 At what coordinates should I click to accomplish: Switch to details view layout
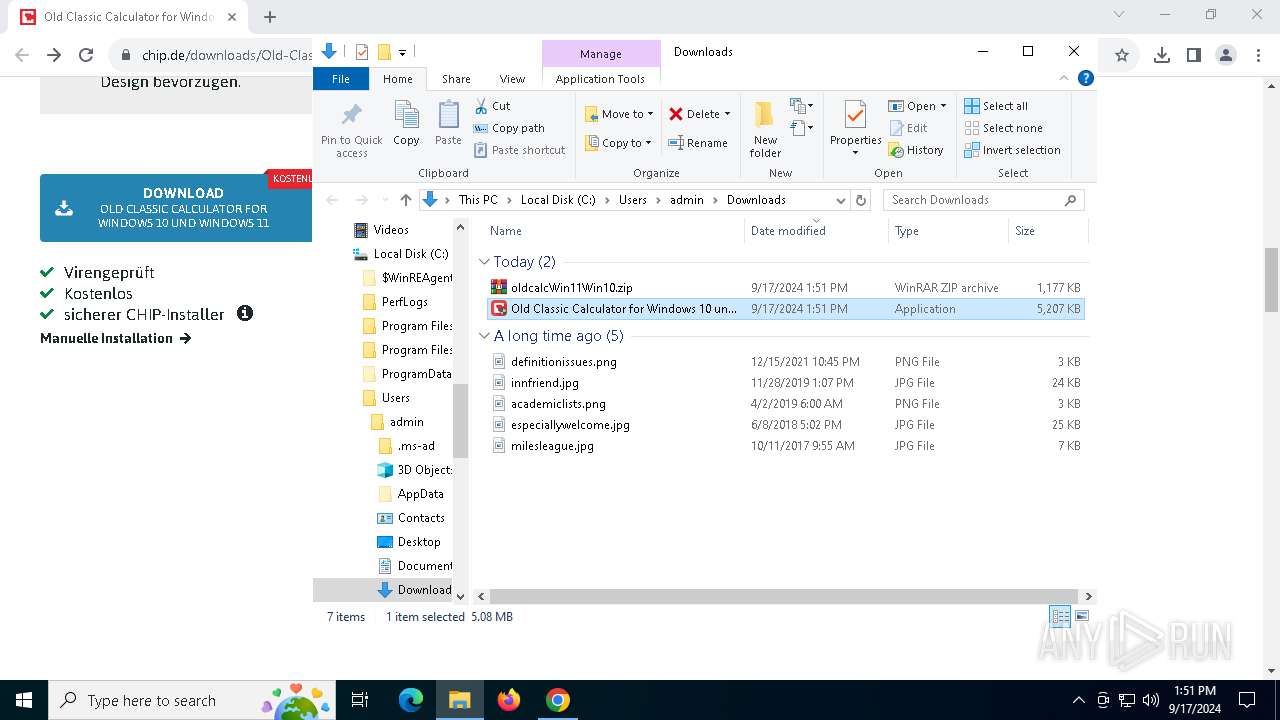[1059, 616]
